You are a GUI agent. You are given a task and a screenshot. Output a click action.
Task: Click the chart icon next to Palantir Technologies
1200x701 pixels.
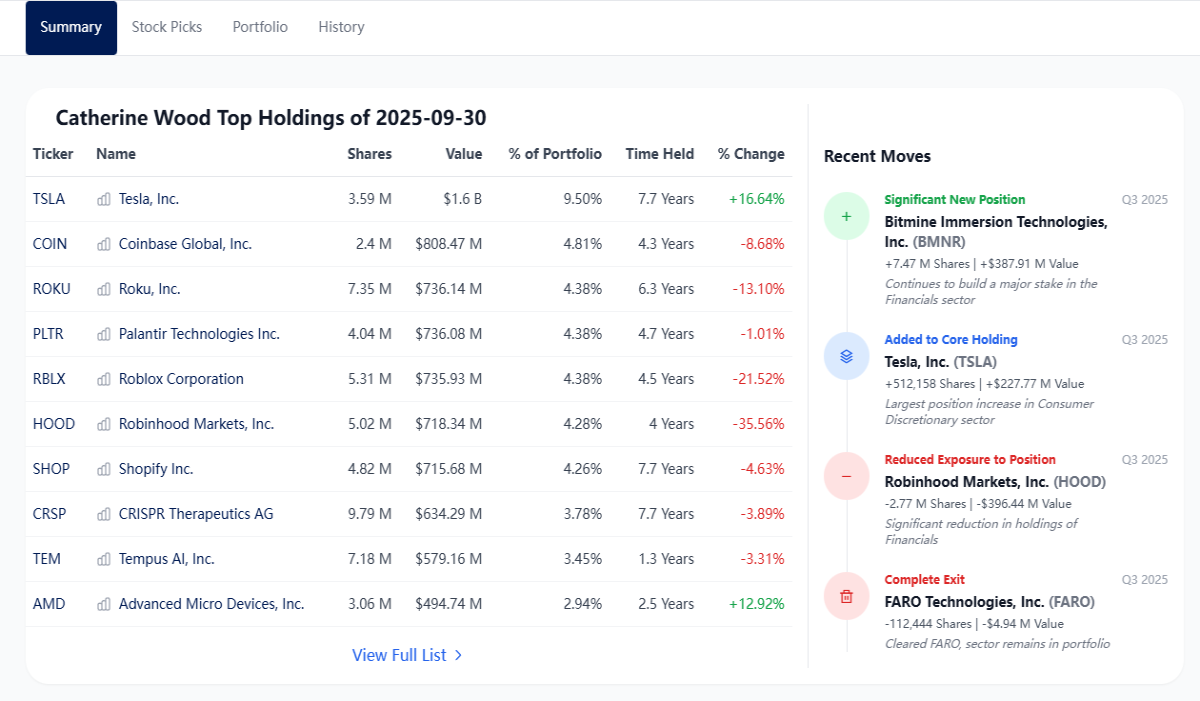click(x=104, y=334)
